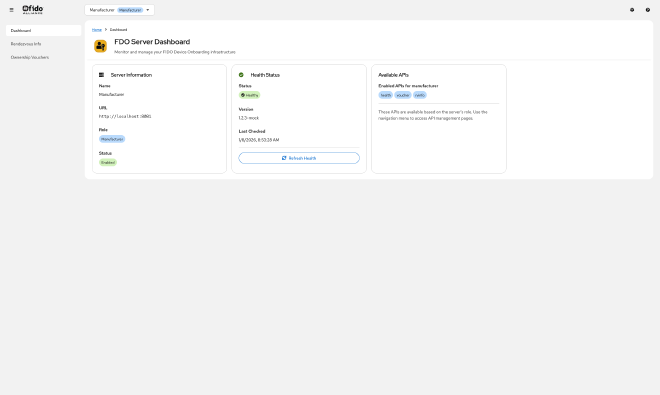
Task: Click the orange dashboard key icon
Action: [x=100, y=46]
